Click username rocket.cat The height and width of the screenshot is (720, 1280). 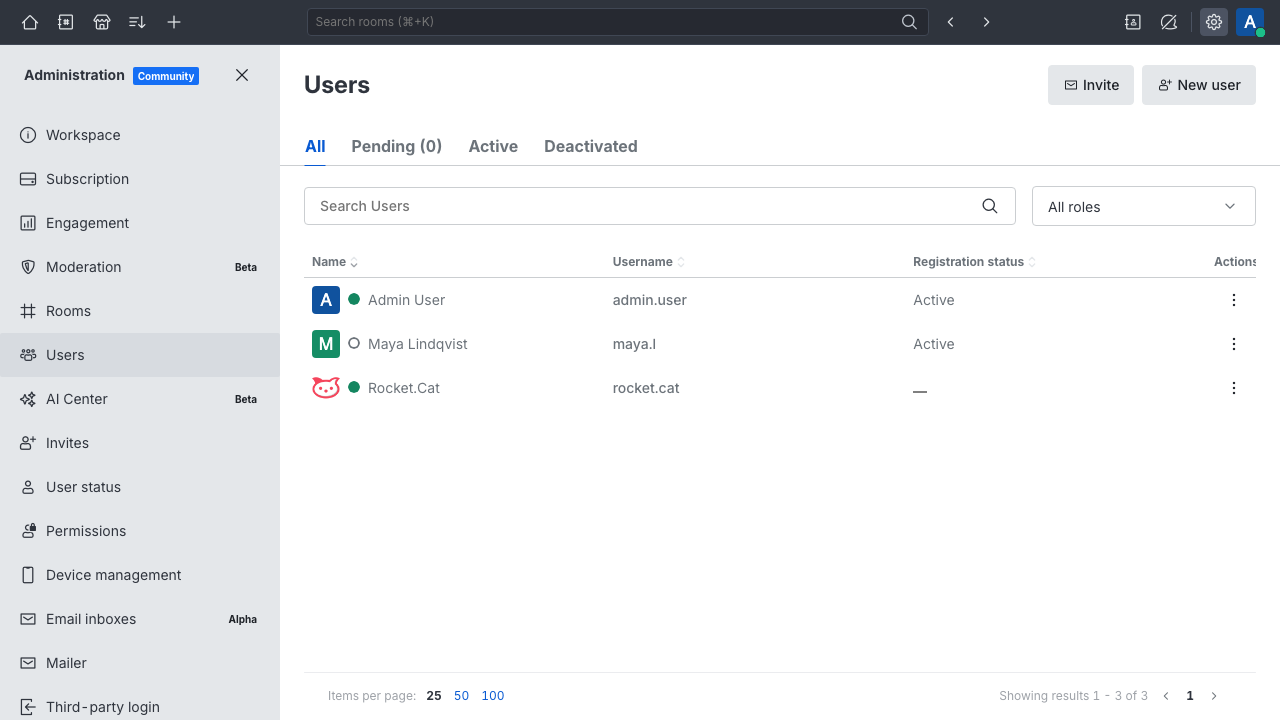tap(646, 388)
